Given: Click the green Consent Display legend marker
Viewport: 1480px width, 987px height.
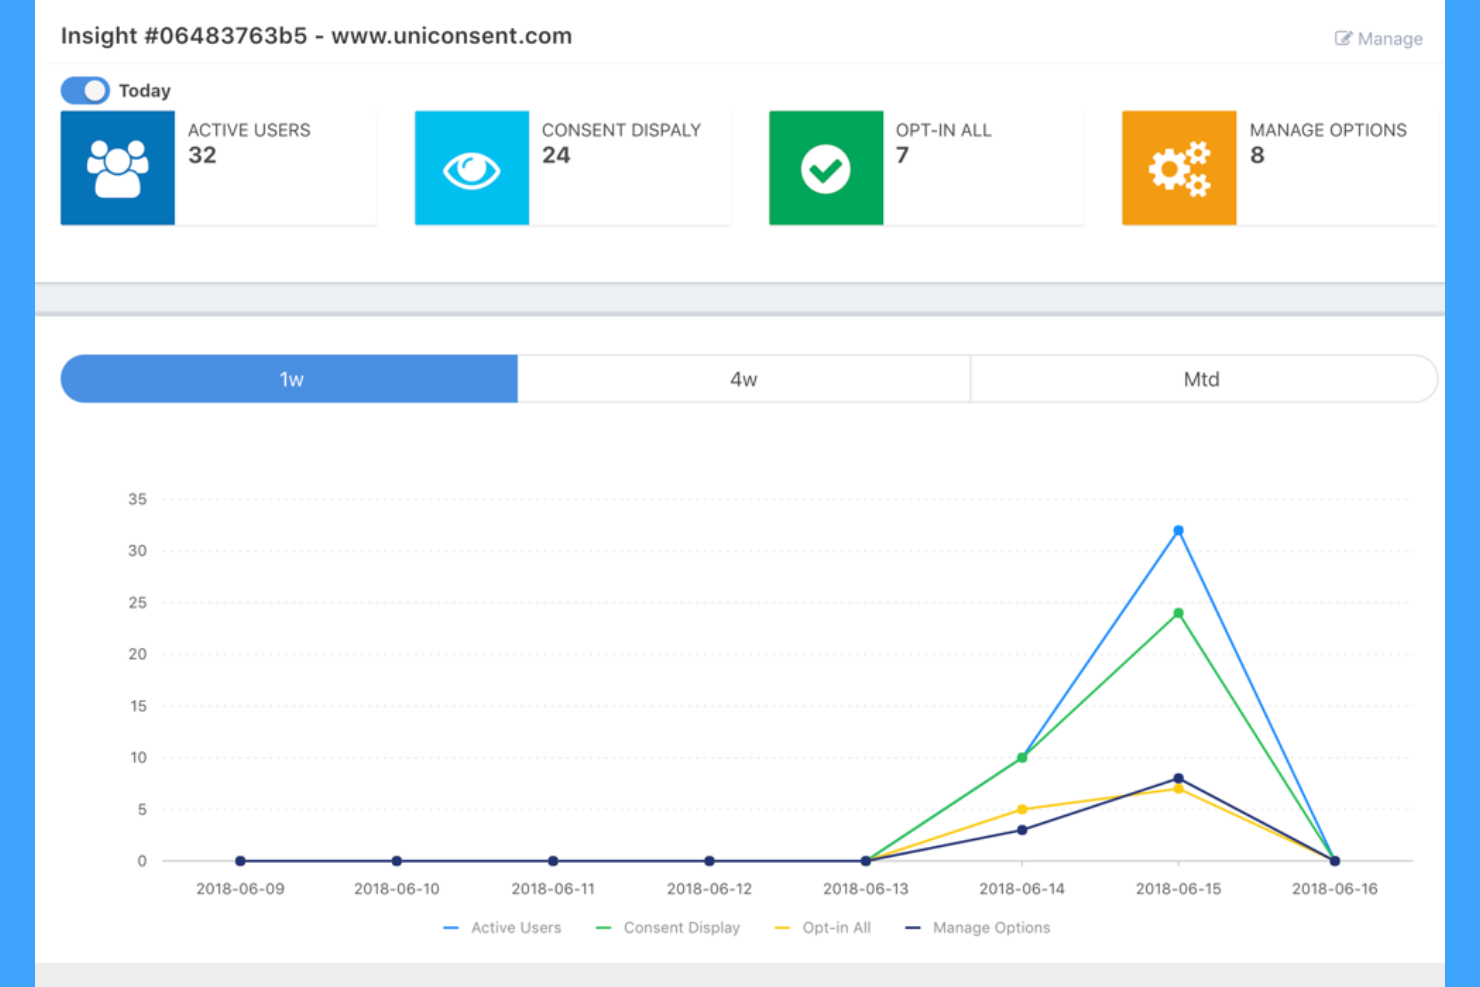Looking at the screenshot, I should [602, 927].
